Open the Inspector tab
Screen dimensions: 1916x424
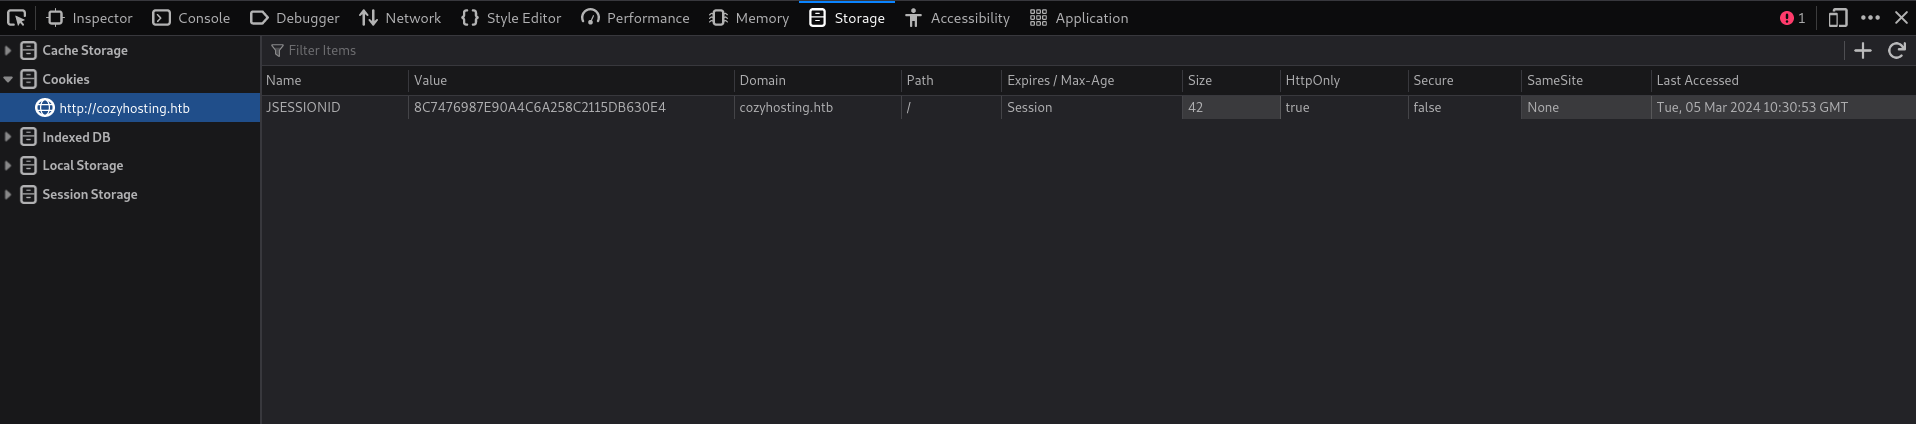(90, 18)
